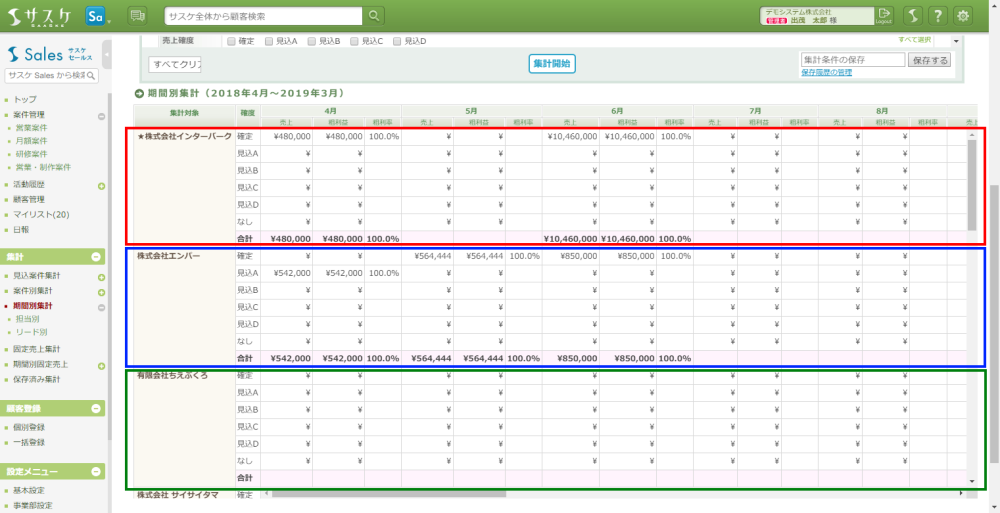Collapse the 設定メニュー sidebar section
Image resolution: width=1000 pixels, height=513 pixels.
[x=98, y=471]
